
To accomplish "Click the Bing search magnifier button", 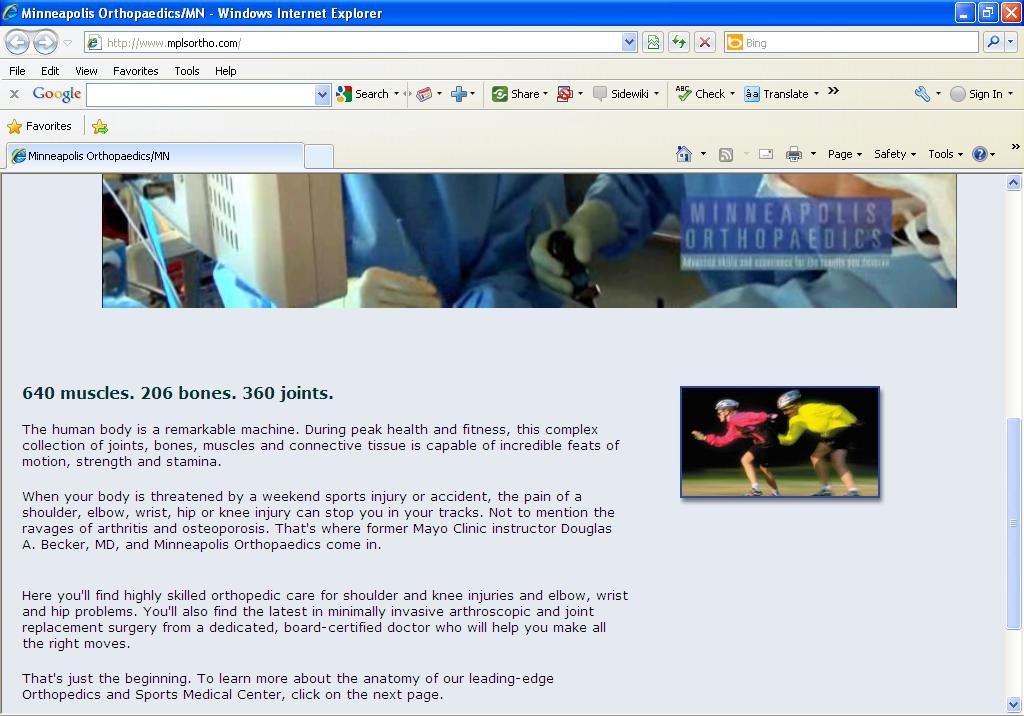I will 993,42.
